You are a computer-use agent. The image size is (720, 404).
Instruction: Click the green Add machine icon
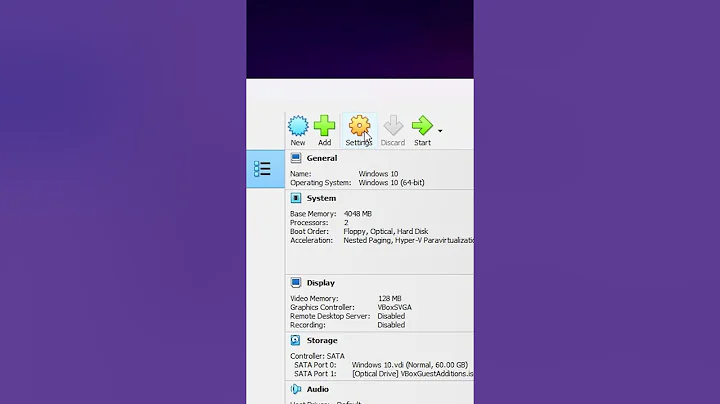325,126
